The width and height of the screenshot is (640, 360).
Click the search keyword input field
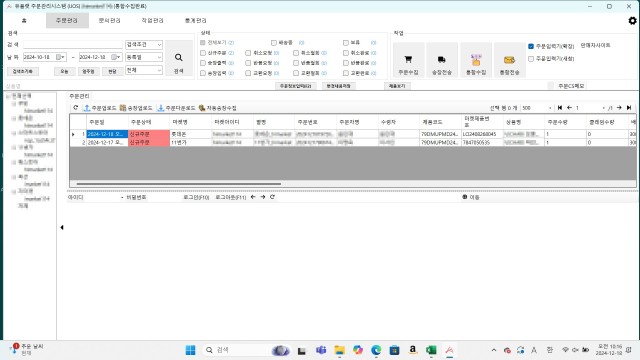click(x=73, y=44)
